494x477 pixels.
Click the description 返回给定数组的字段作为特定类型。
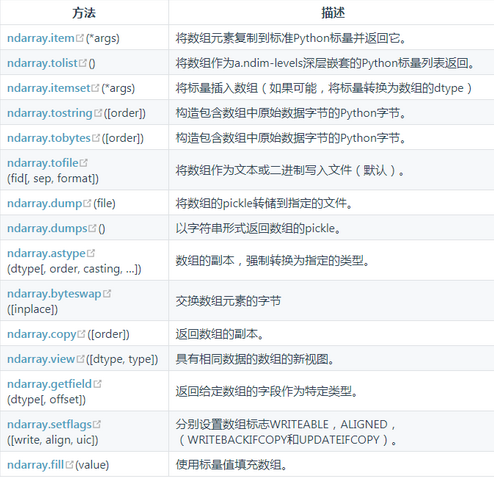(267, 391)
